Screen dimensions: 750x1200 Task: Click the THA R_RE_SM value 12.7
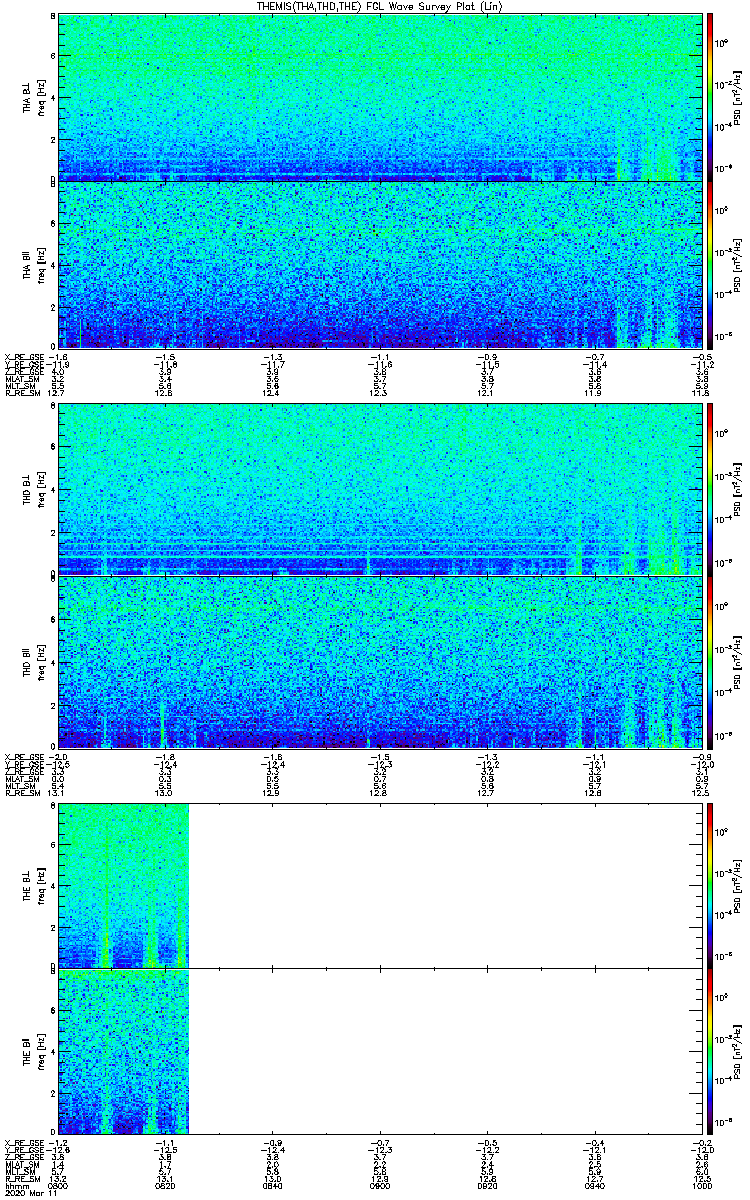tap(58, 393)
